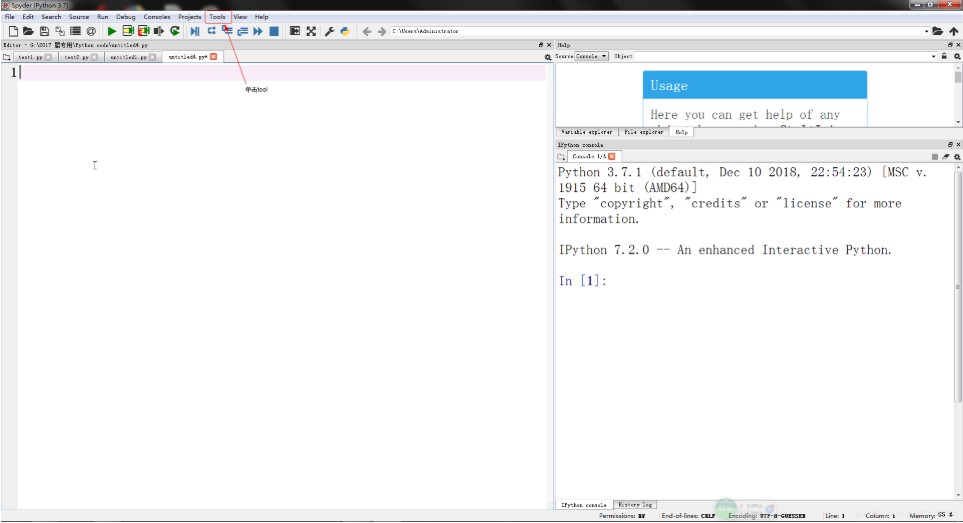The image size is (963, 523).
Task: Open the file list icon
Action: click(75, 31)
